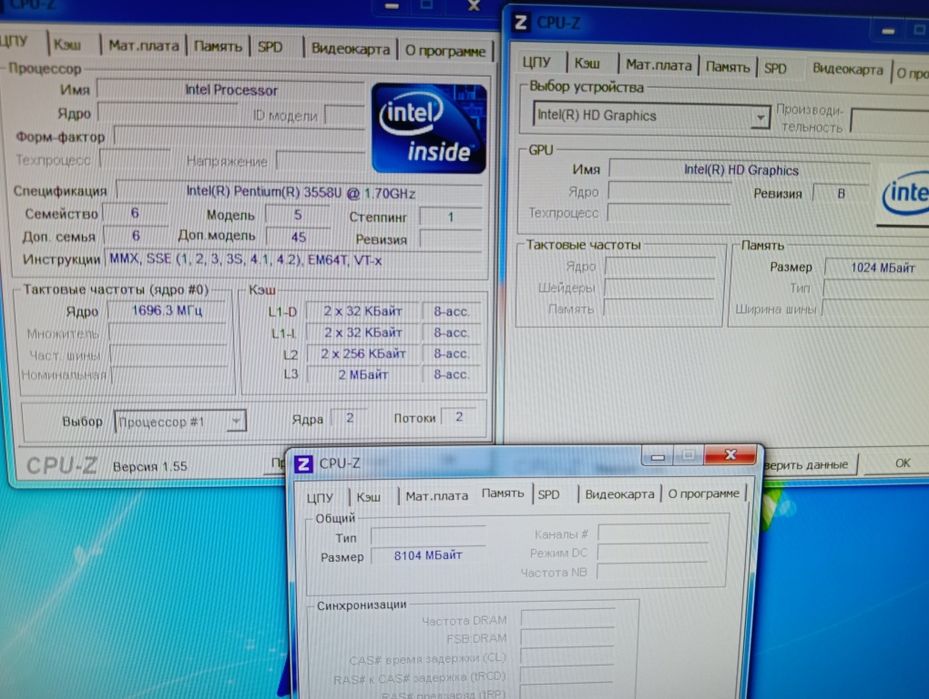
Task: Click the Версия 1.55 label
Action: 150,467
